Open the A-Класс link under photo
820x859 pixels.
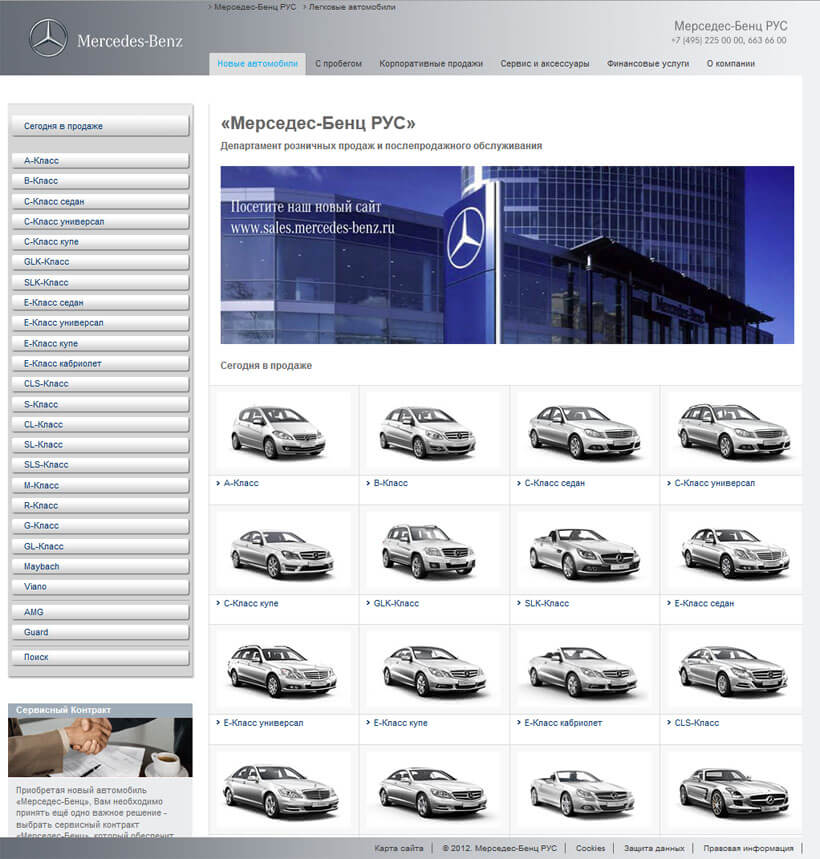(241, 483)
